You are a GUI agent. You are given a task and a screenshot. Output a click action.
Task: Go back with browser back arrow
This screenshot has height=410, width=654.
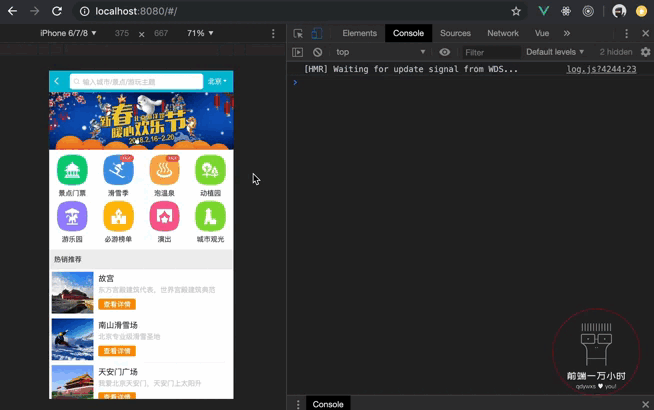coord(12,11)
